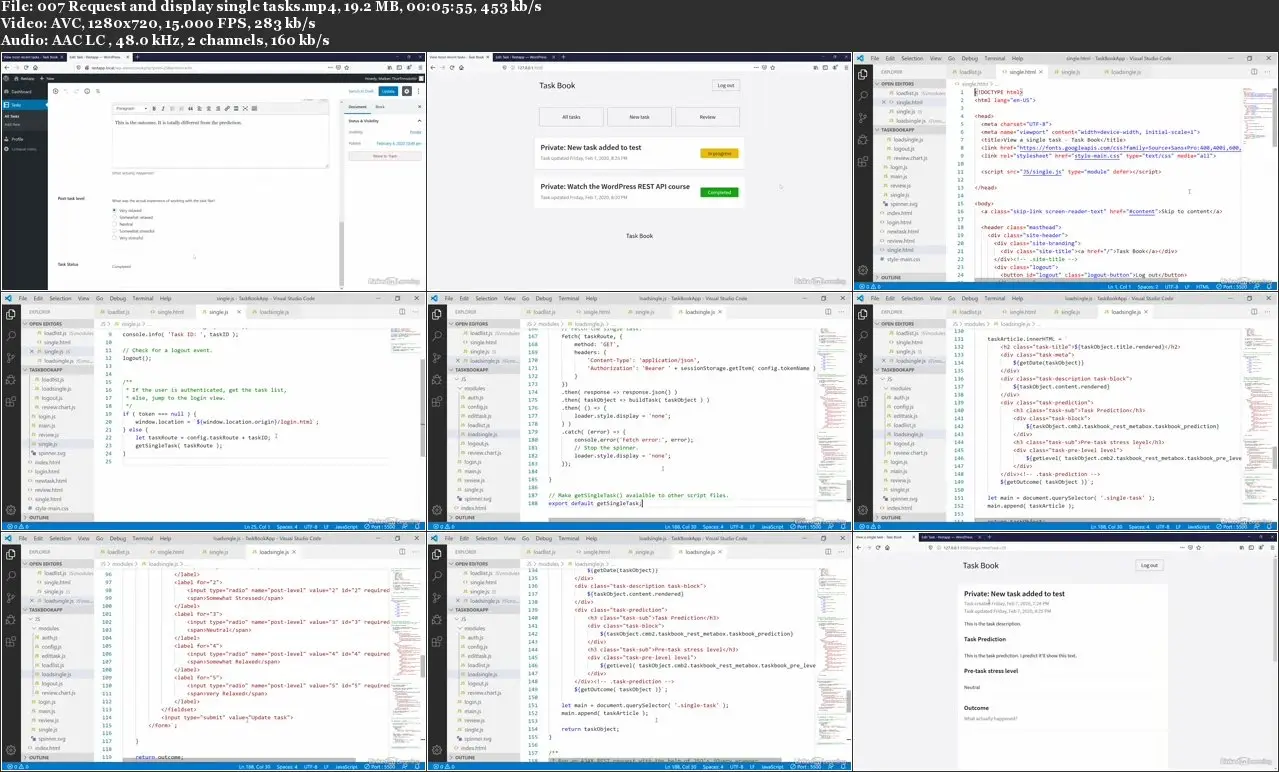
Task: Collapse Status & Visibility panel chevron
Action: tap(419, 121)
